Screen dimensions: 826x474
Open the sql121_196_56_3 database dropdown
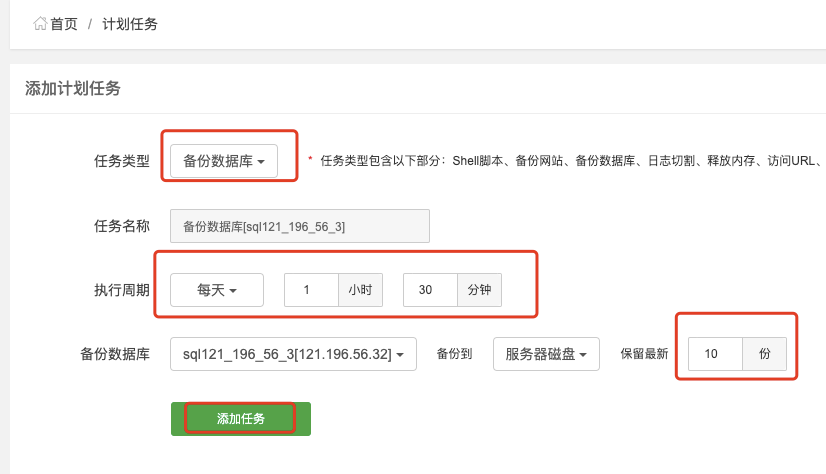point(293,354)
